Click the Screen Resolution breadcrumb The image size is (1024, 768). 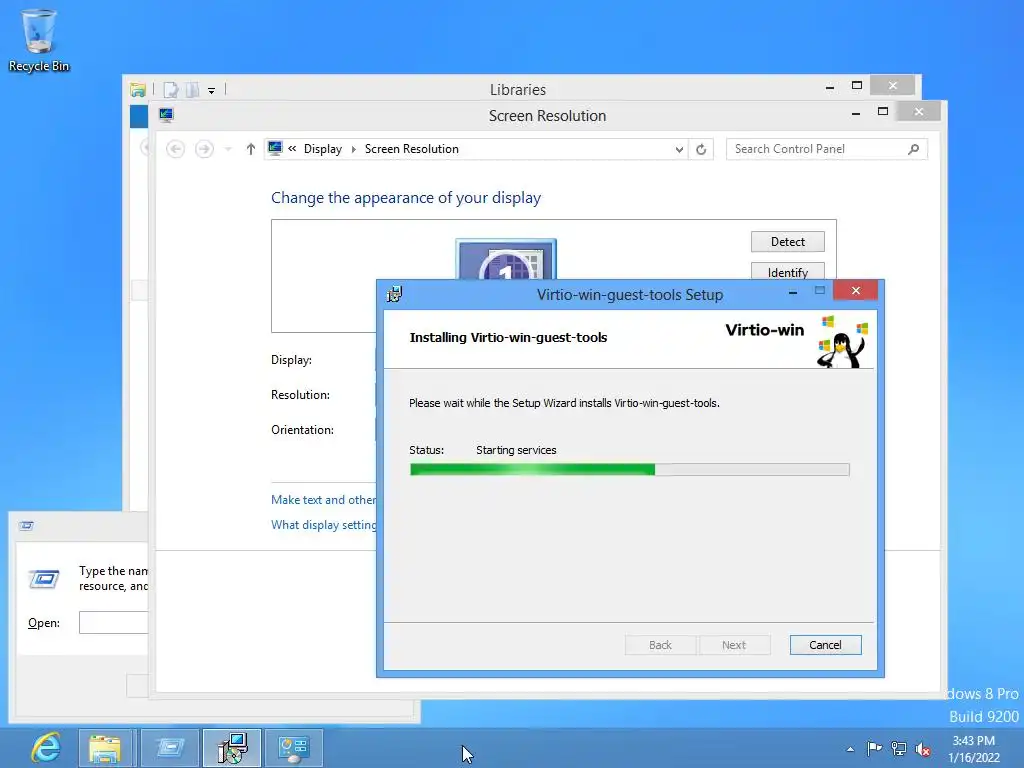411,149
